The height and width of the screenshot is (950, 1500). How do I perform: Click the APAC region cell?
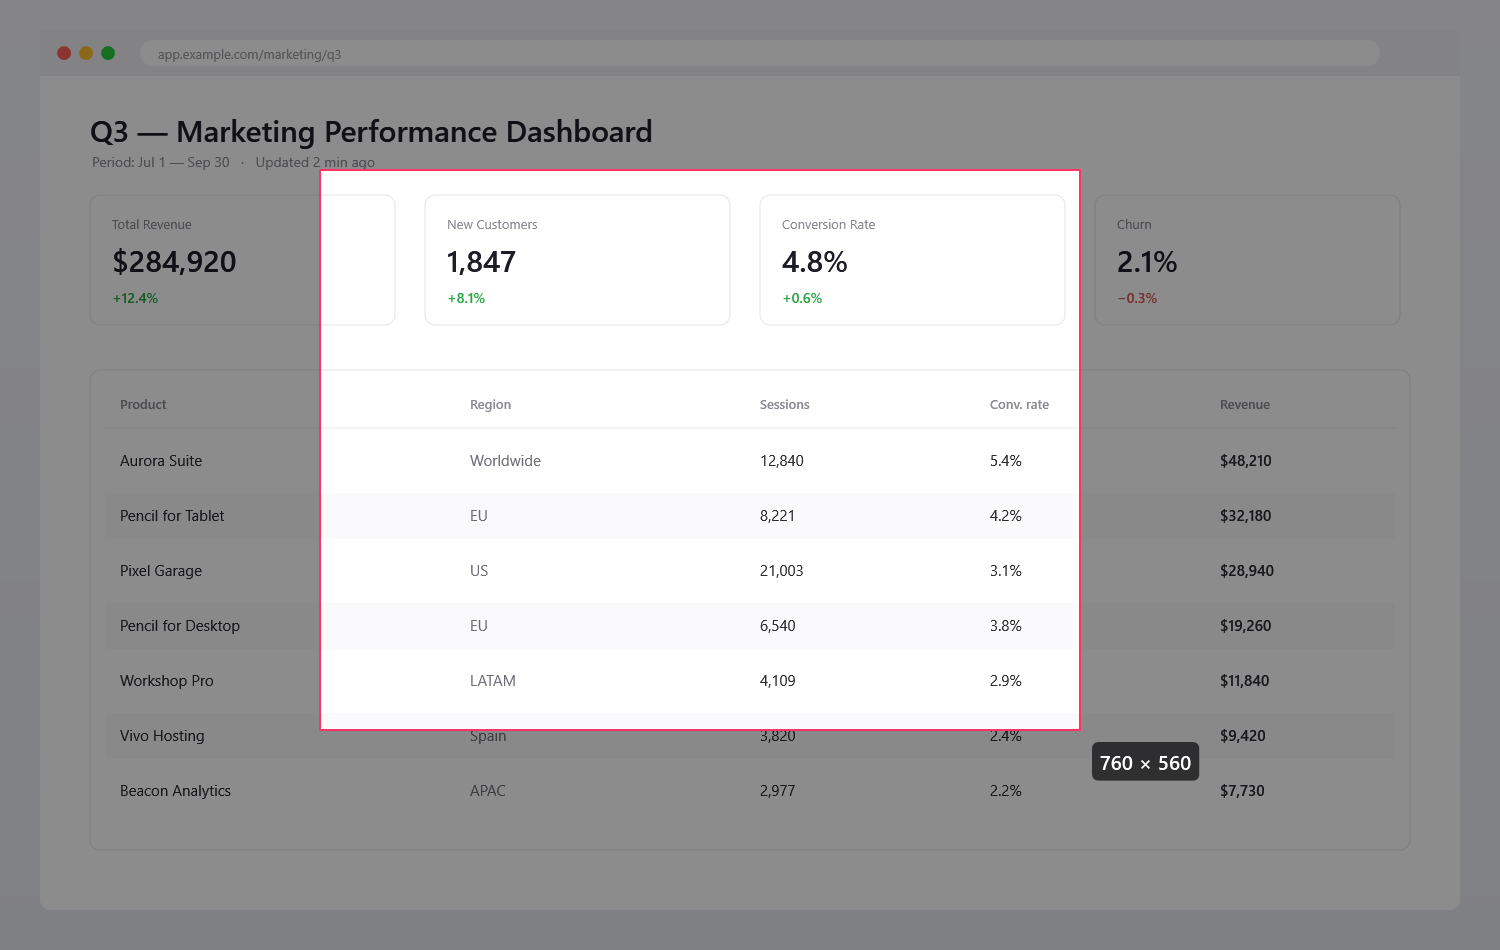(488, 791)
